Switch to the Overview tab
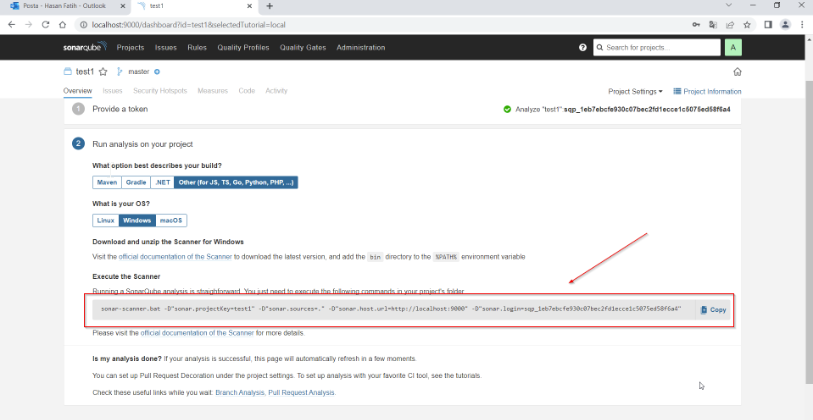The width and height of the screenshot is (813, 420). [x=78, y=91]
